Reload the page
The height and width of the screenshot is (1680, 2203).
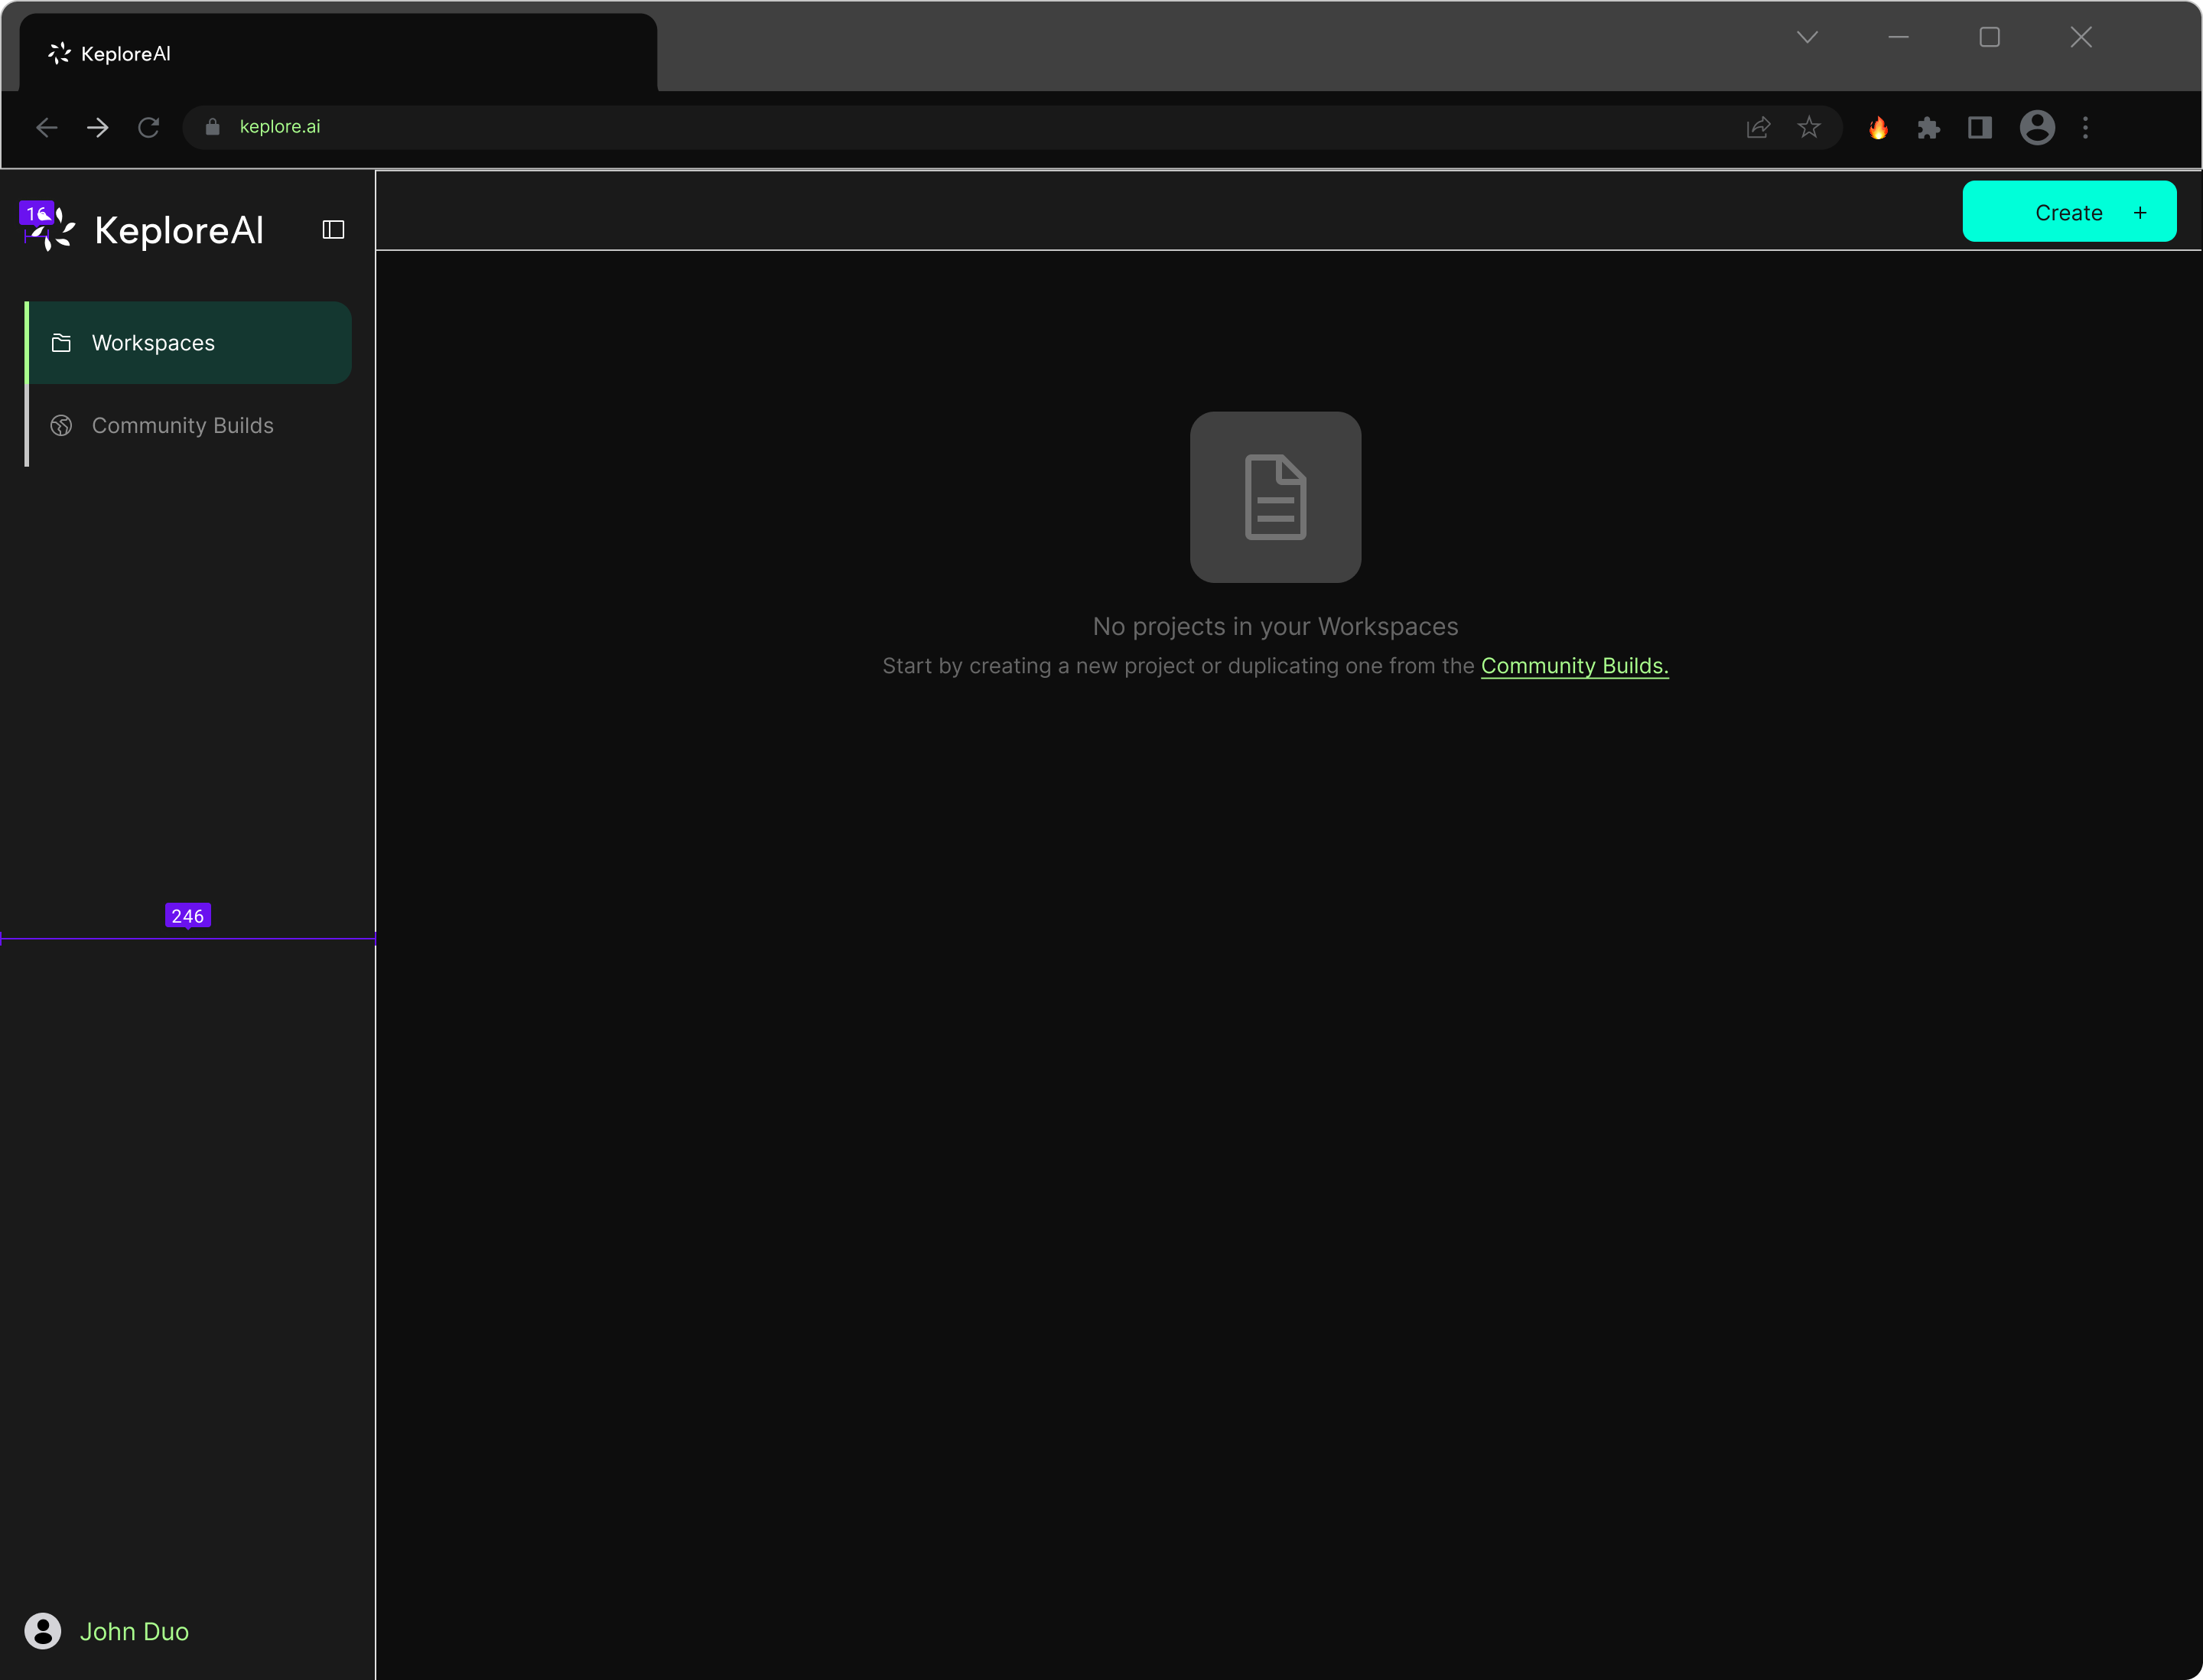(x=149, y=127)
